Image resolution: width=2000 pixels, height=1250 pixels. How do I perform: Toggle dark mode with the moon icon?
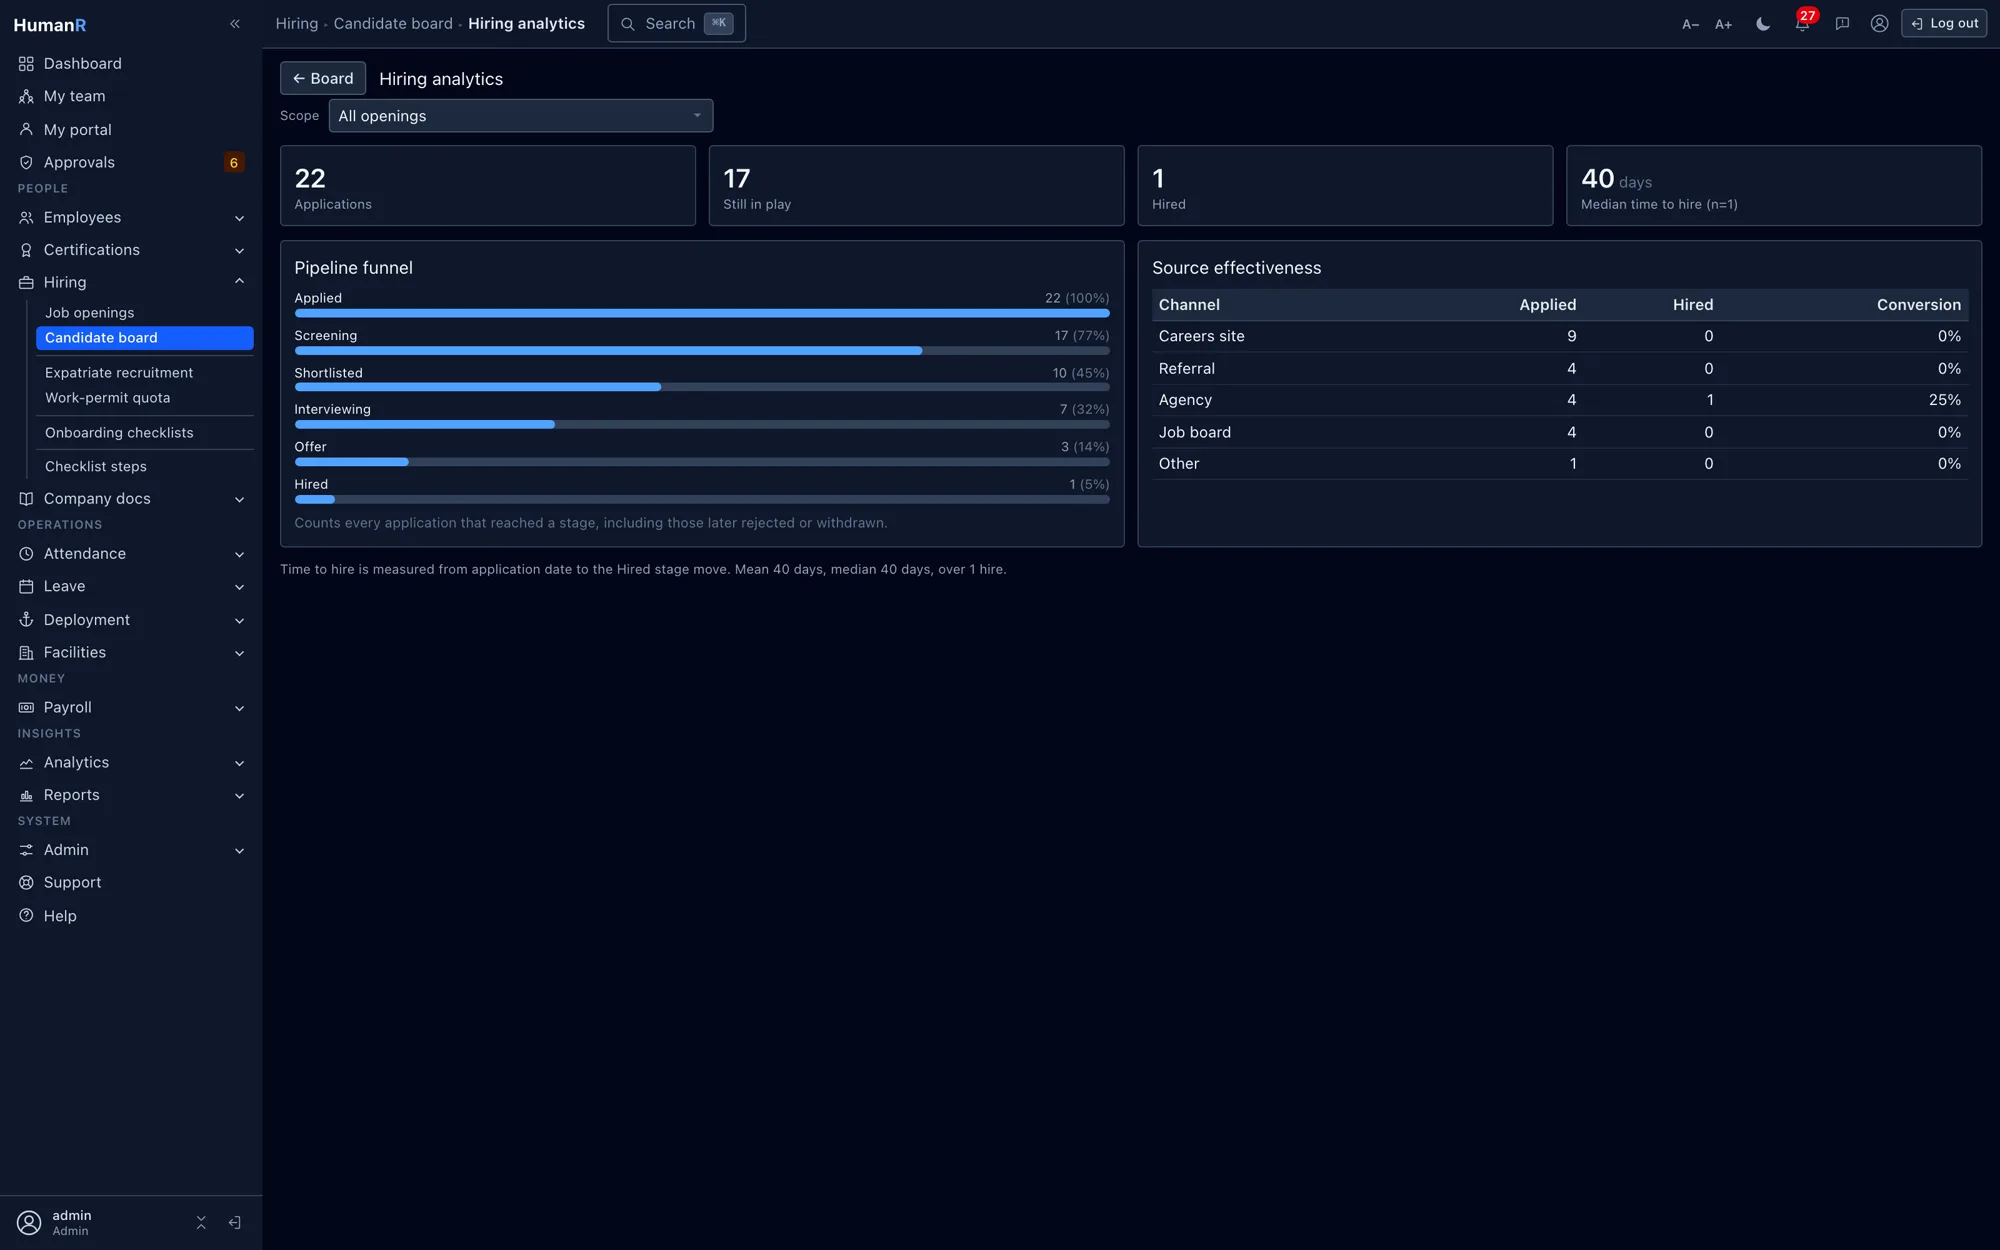tap(1763, 23)
